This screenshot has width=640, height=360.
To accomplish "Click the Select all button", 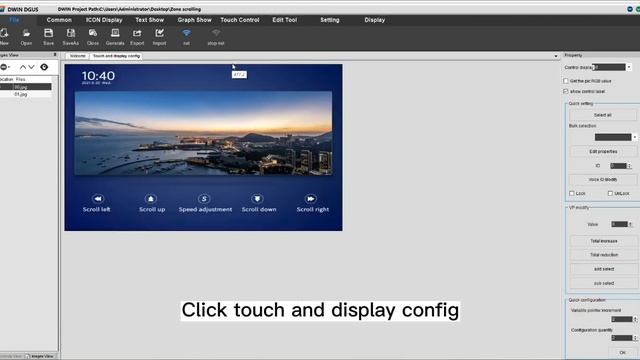I will point(603,115).
